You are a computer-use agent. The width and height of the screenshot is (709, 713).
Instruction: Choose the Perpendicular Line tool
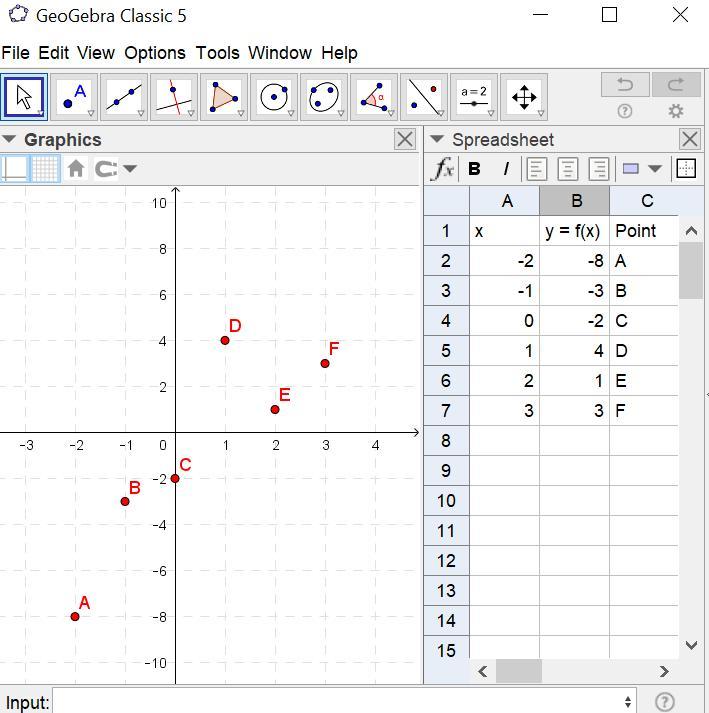click(x=174, y=98)
